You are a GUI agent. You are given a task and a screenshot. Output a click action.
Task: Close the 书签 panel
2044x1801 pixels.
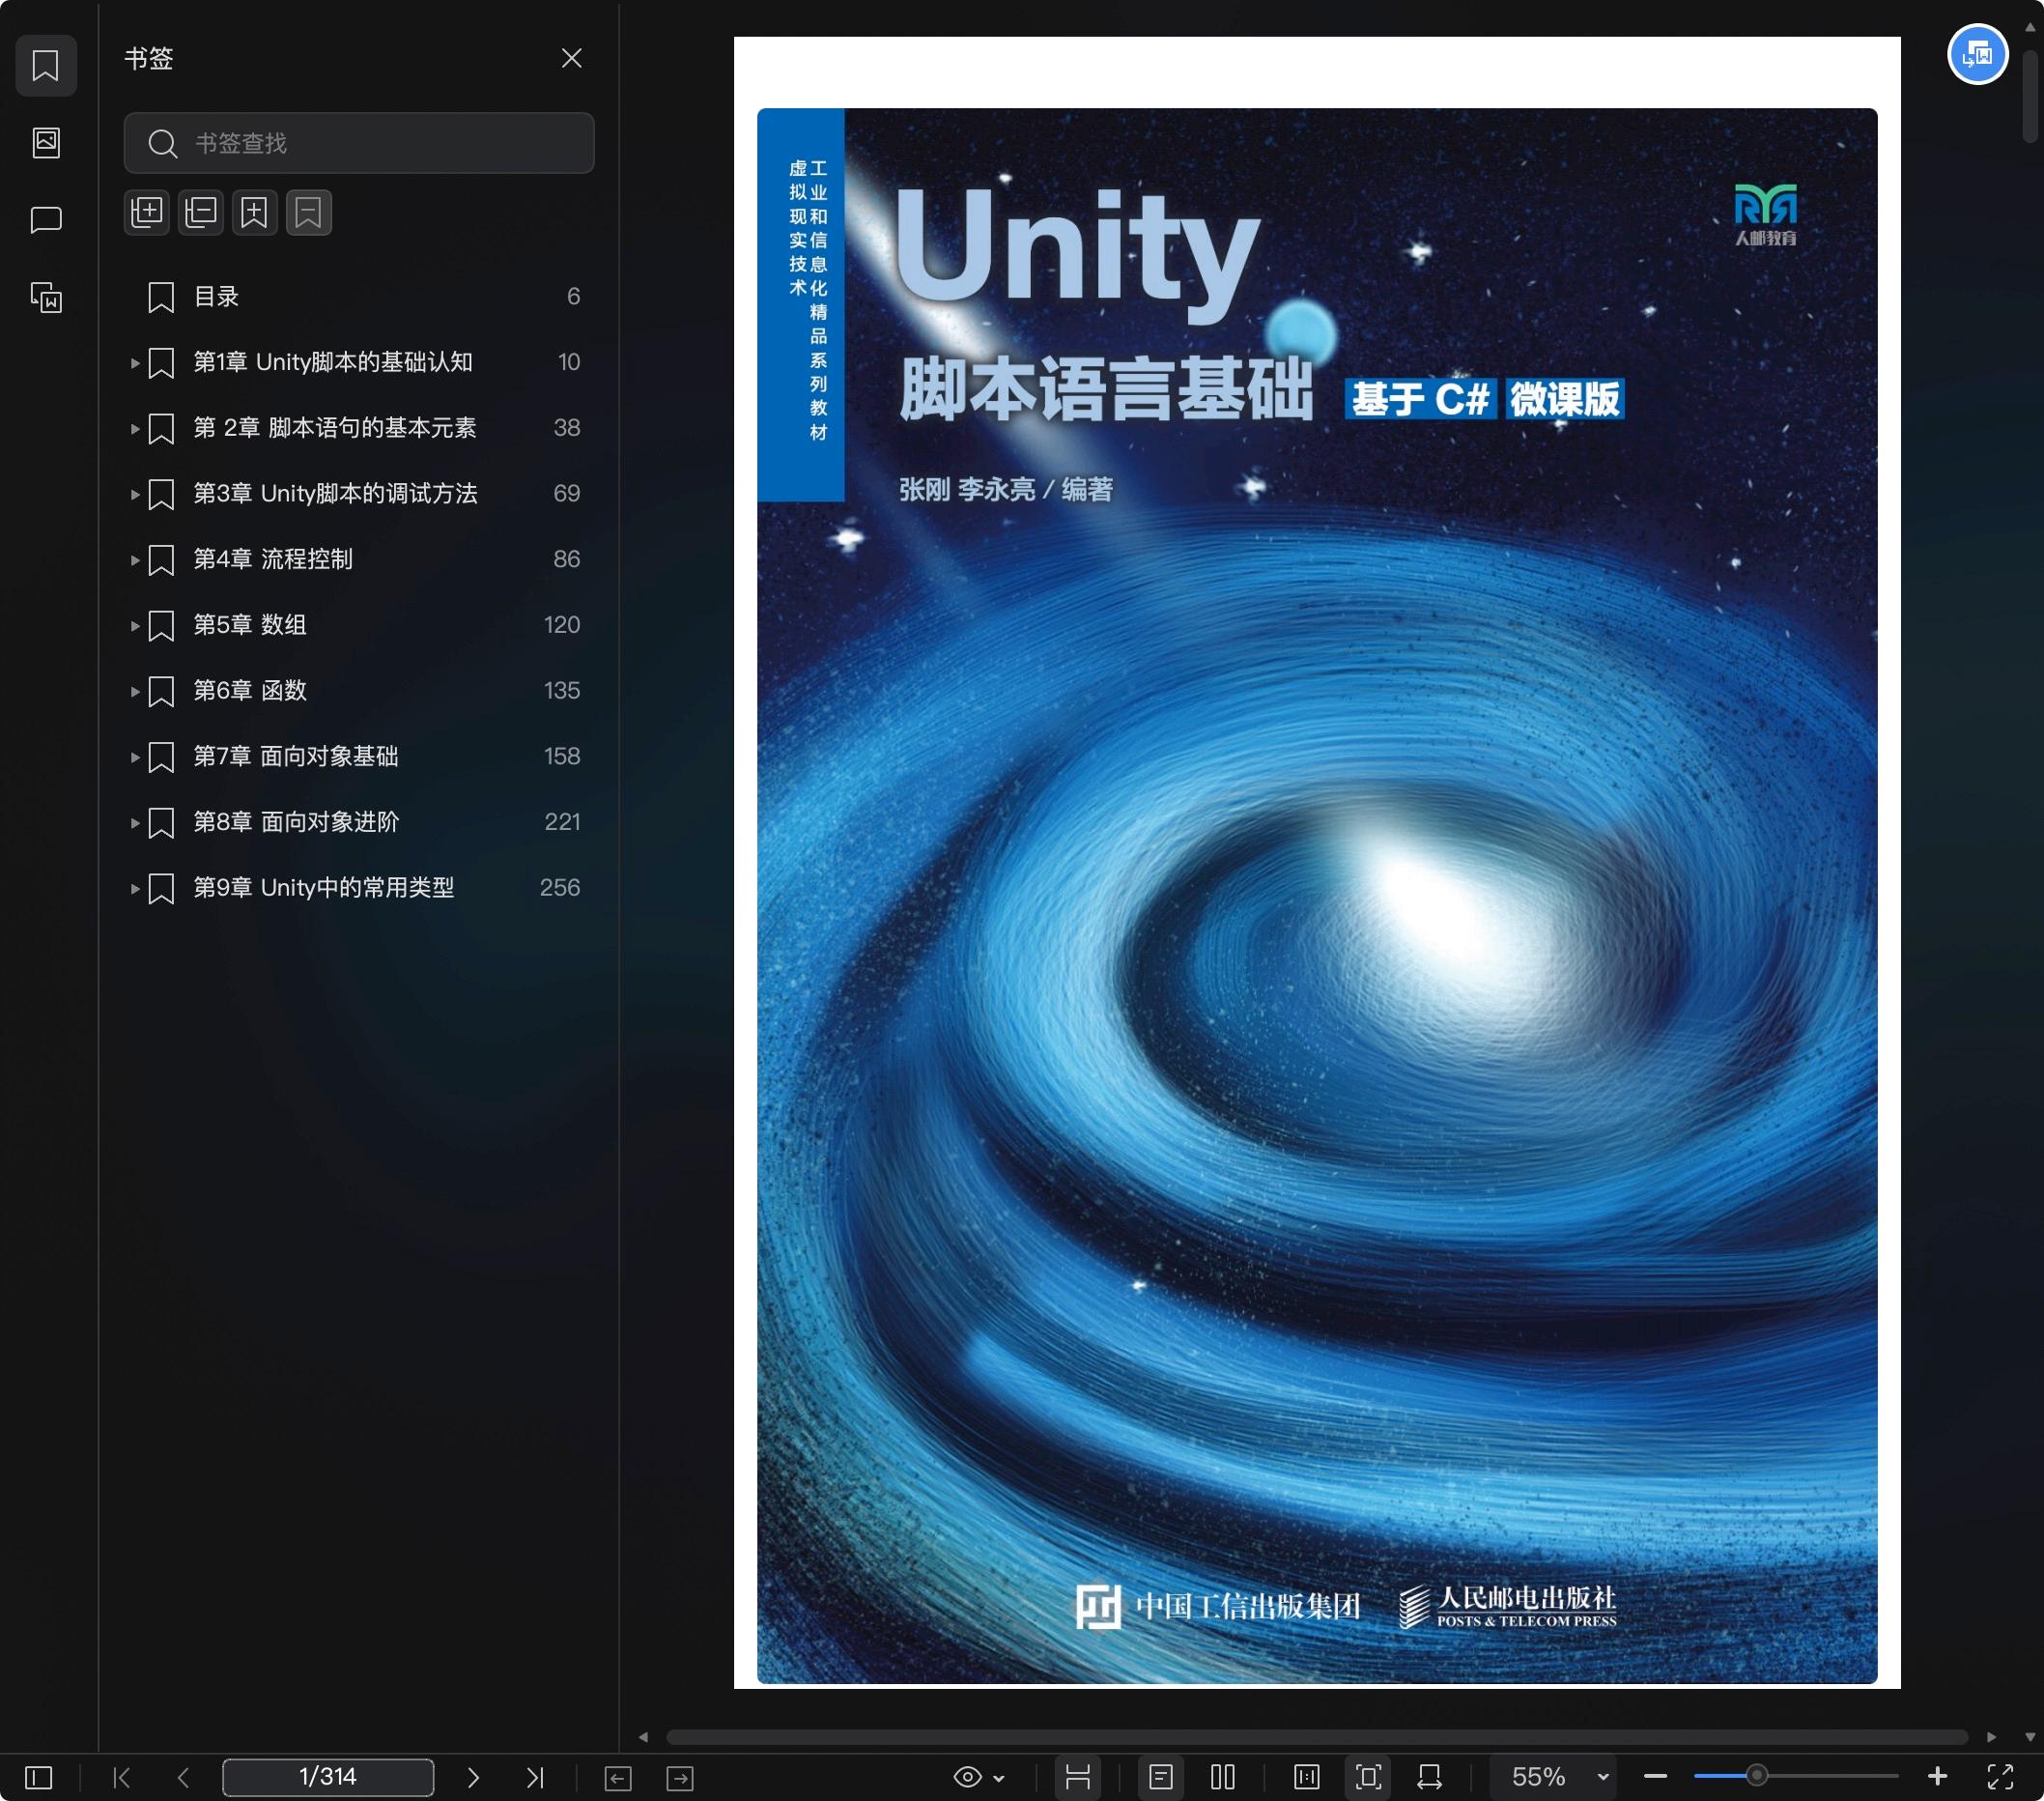coord(571,58)
